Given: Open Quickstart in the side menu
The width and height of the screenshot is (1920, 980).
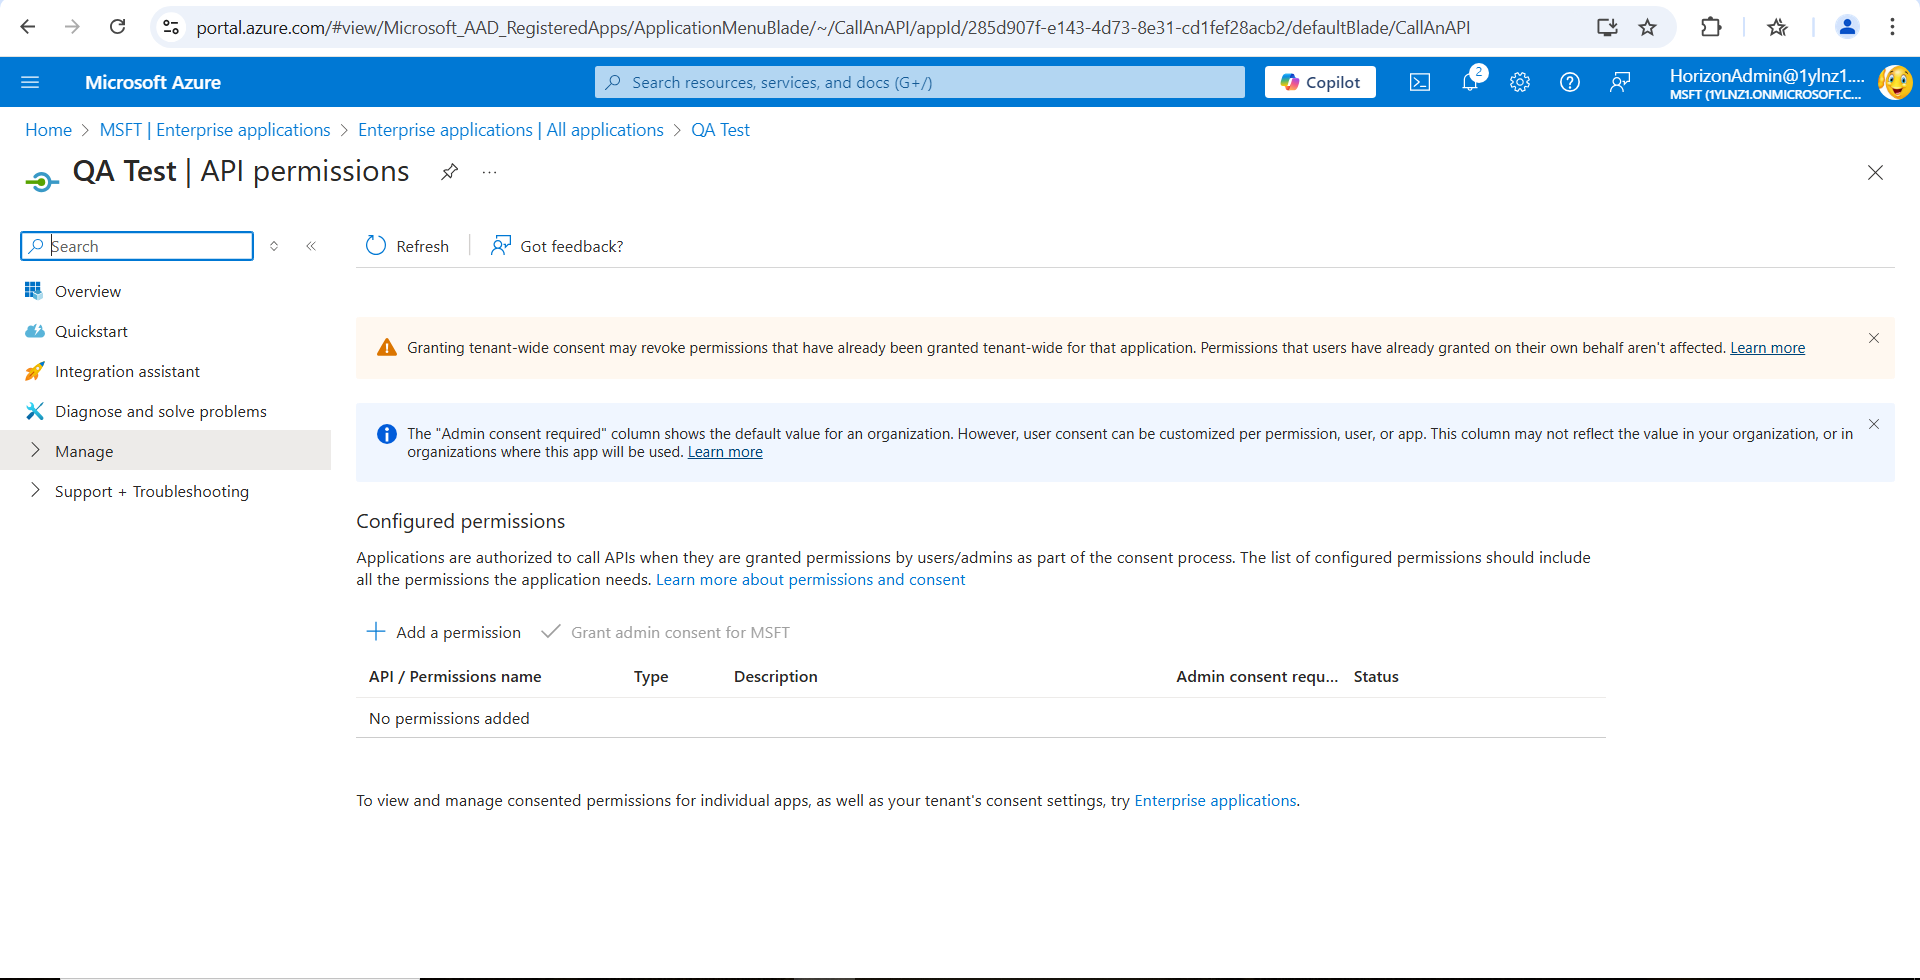Looking at the screenshot, I should (x=91, y=331).
